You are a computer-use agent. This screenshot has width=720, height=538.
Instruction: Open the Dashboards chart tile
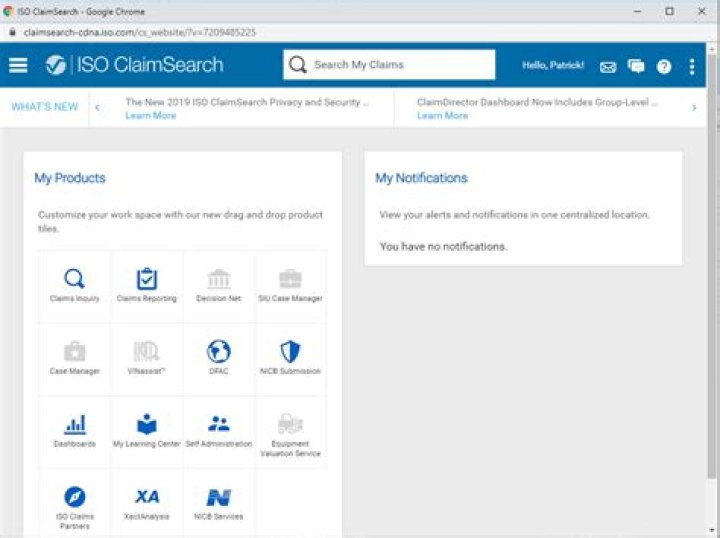(x=74, y=432)
